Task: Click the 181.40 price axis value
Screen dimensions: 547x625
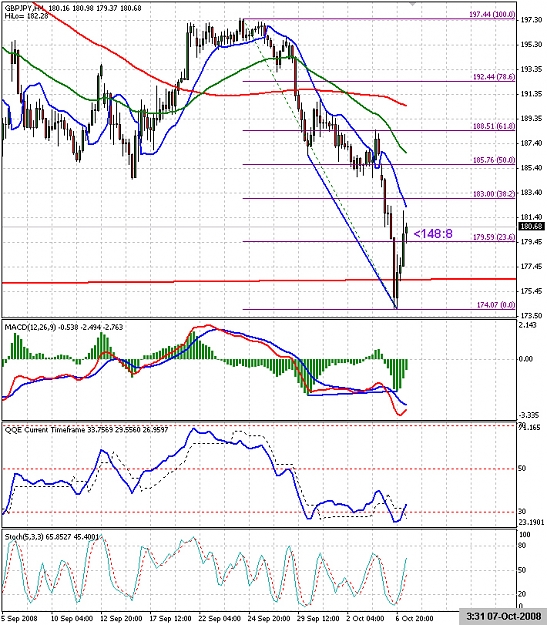Action: pos(531,217)
